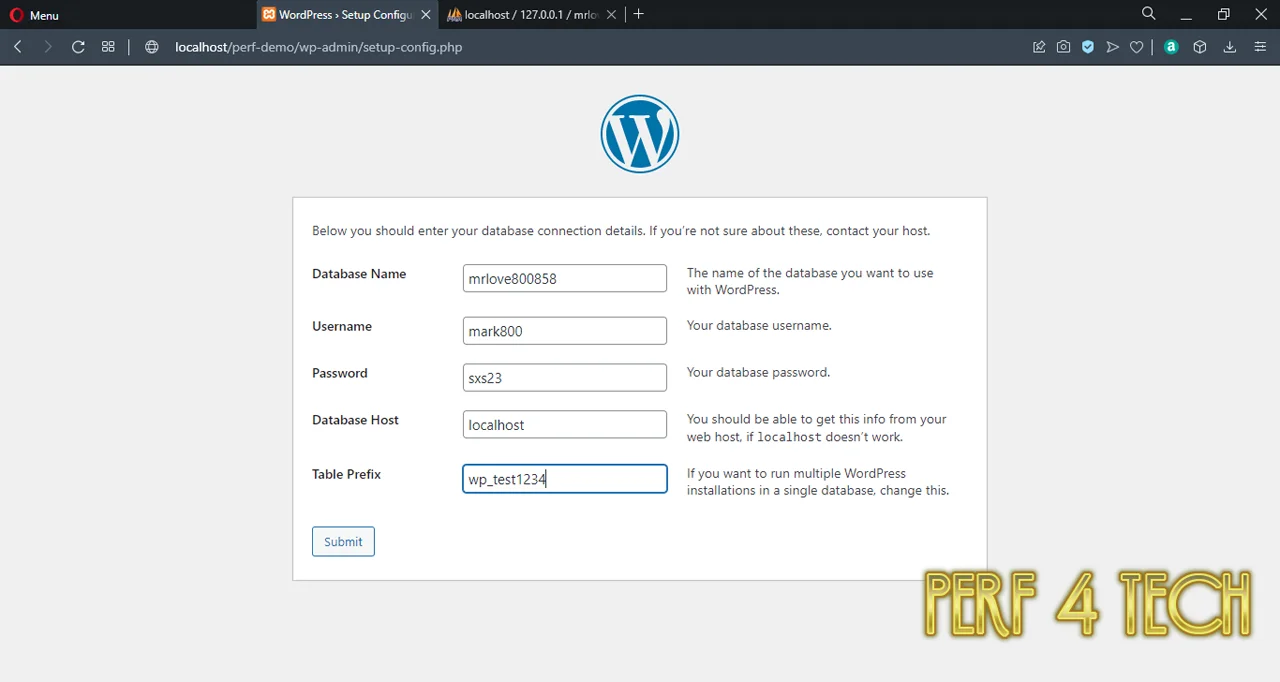Click the Password label
Screen dimensions: 1280x682
pos(340,373)
